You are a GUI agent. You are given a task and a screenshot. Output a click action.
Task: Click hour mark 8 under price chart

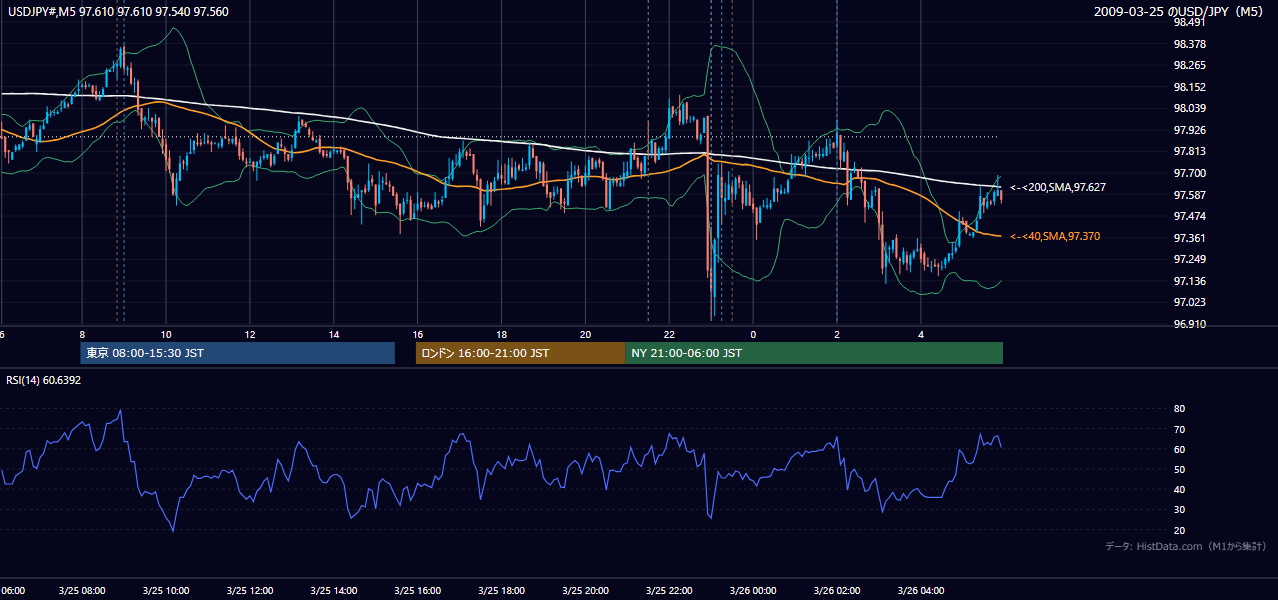[82, 334]
